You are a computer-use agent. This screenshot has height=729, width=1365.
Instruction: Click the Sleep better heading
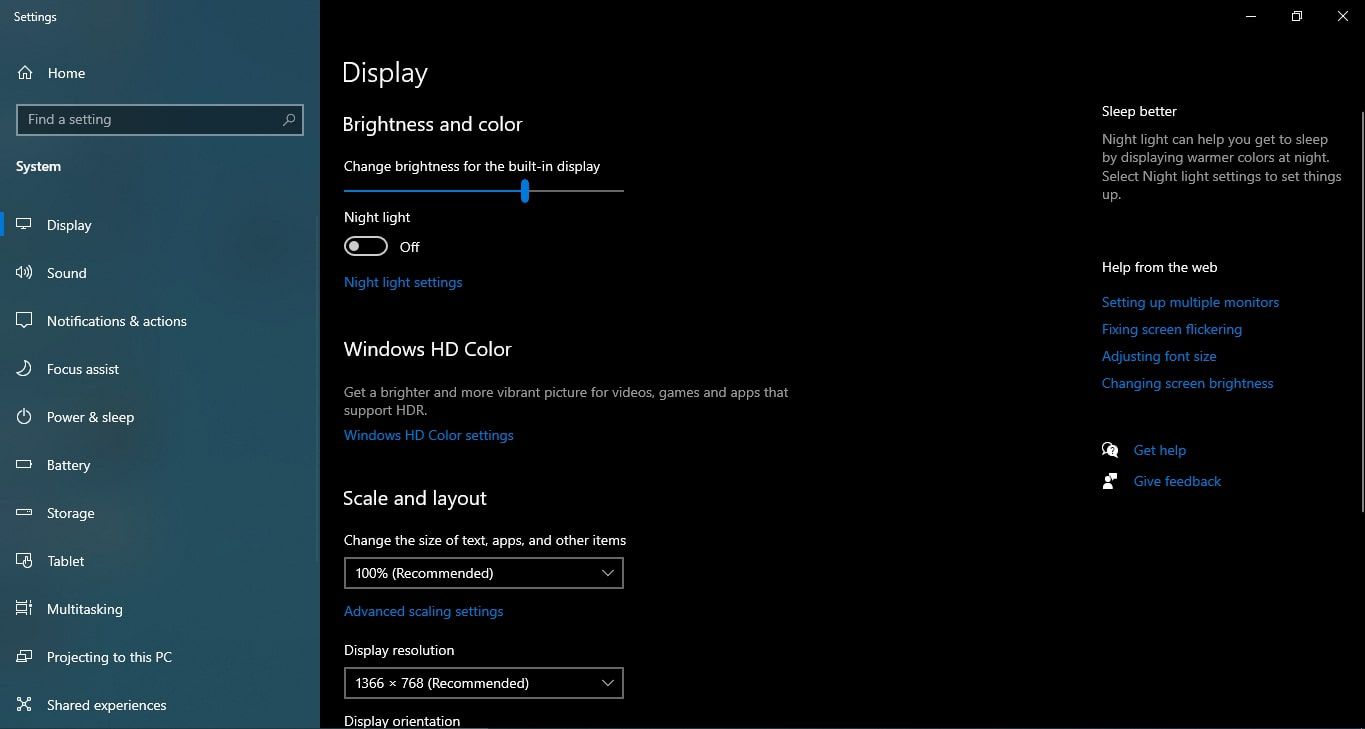(1139, 111)
